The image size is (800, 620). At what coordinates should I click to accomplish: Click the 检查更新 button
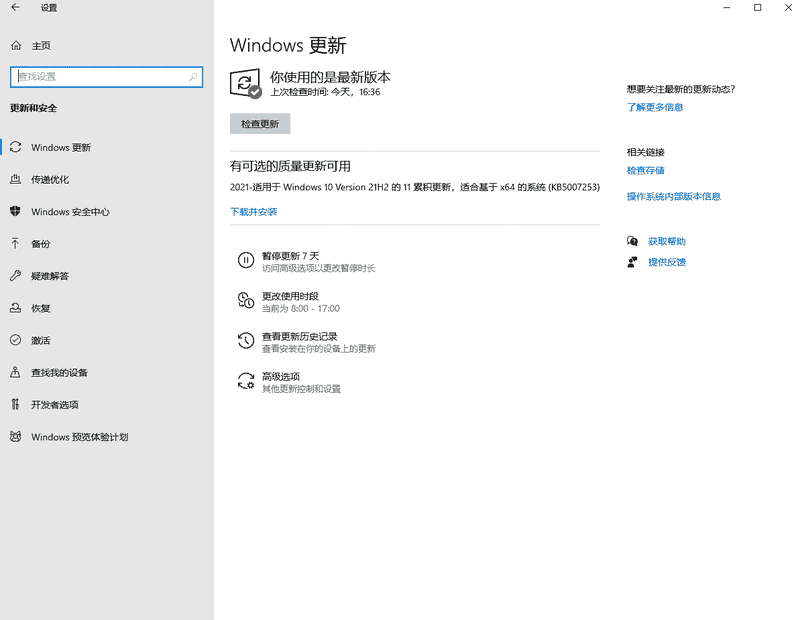click(x=260, y=123)
